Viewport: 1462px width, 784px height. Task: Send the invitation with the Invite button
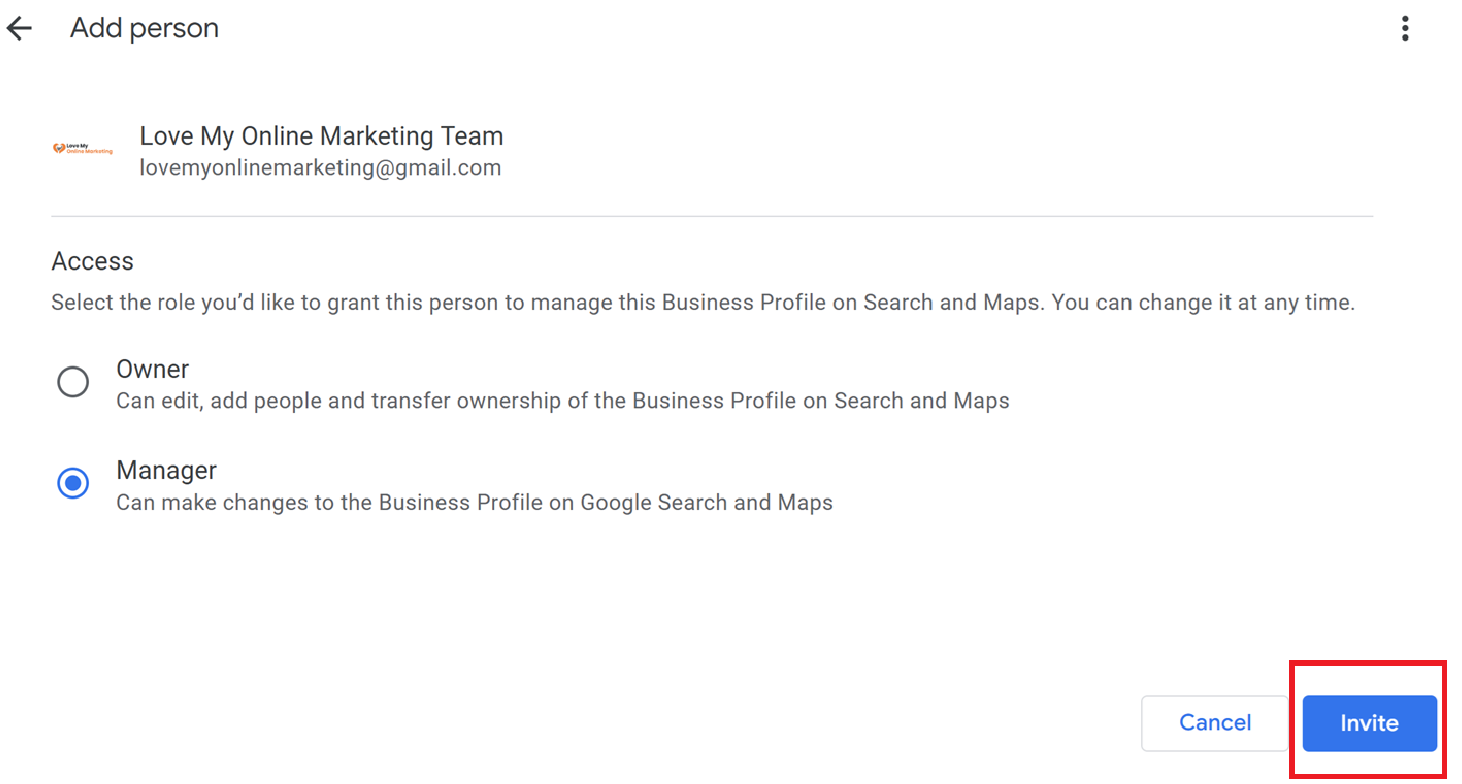coord(1369,723)
